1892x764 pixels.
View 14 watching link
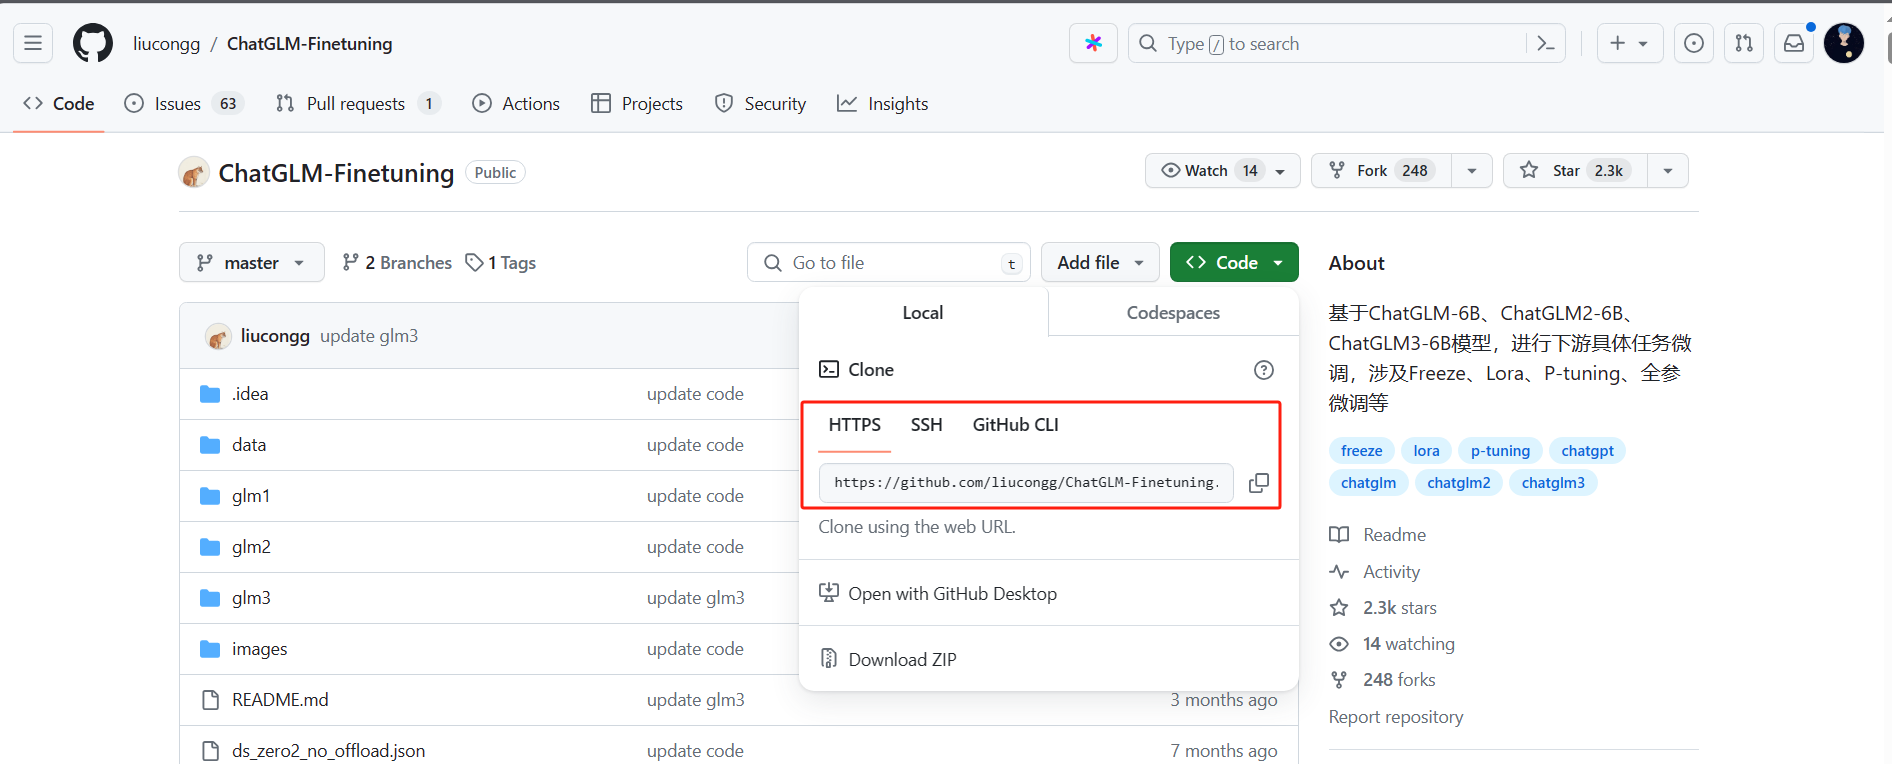[1392, 644]
